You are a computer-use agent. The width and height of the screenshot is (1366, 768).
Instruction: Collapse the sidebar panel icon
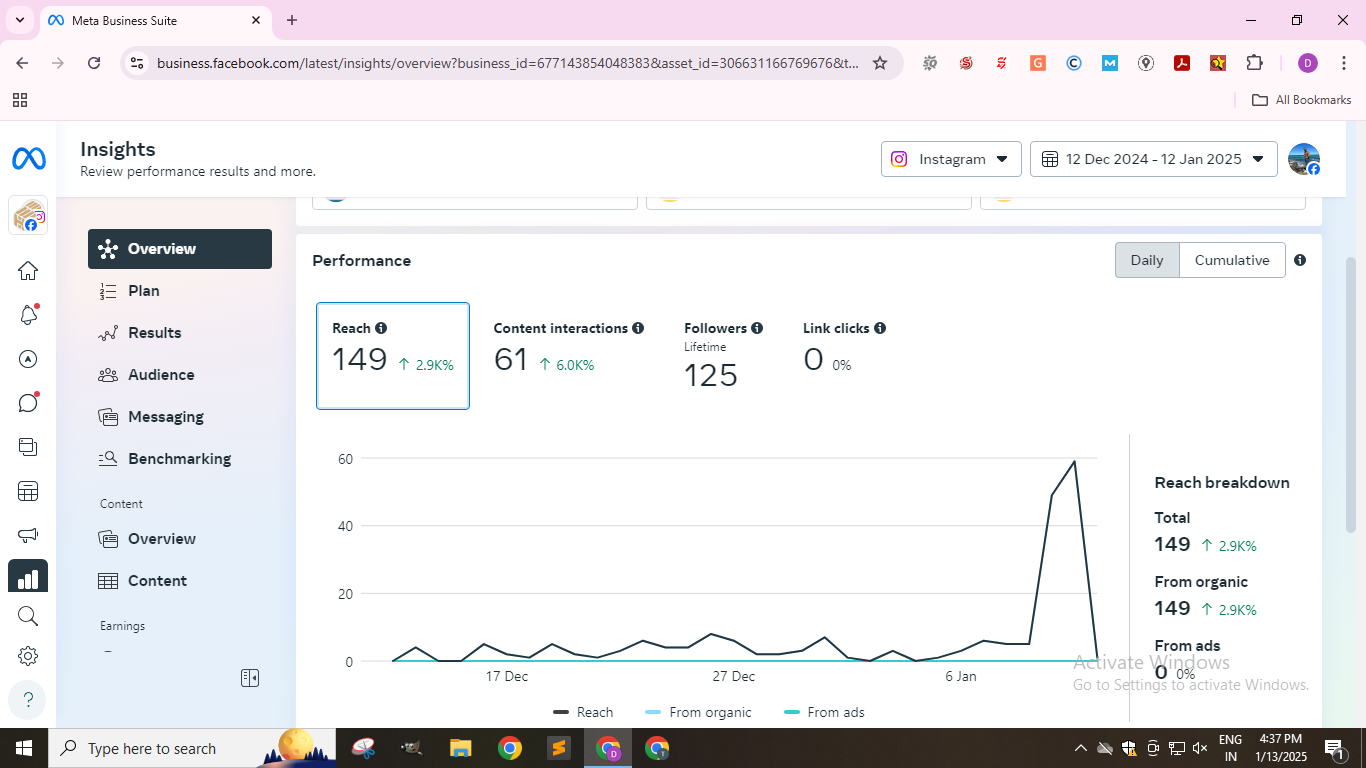250,678
